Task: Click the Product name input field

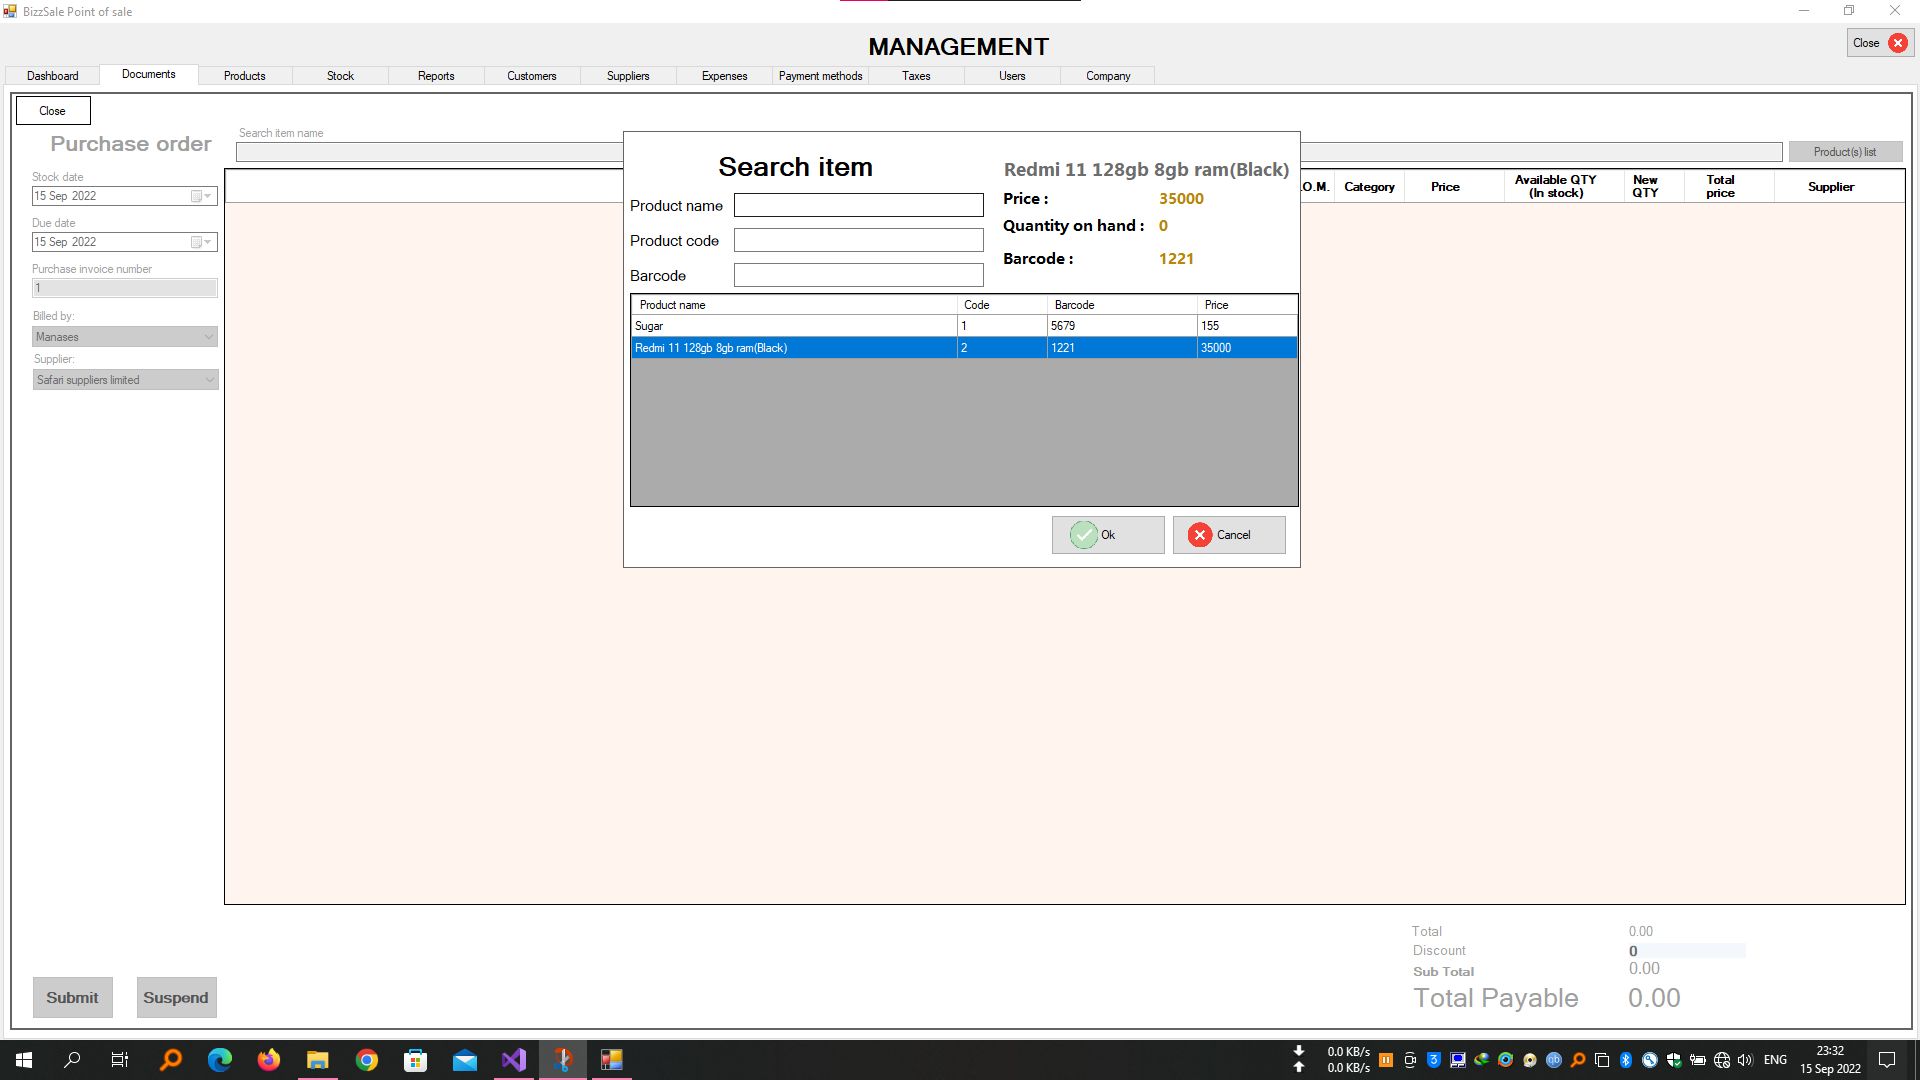Action: (x=858, y=205)
